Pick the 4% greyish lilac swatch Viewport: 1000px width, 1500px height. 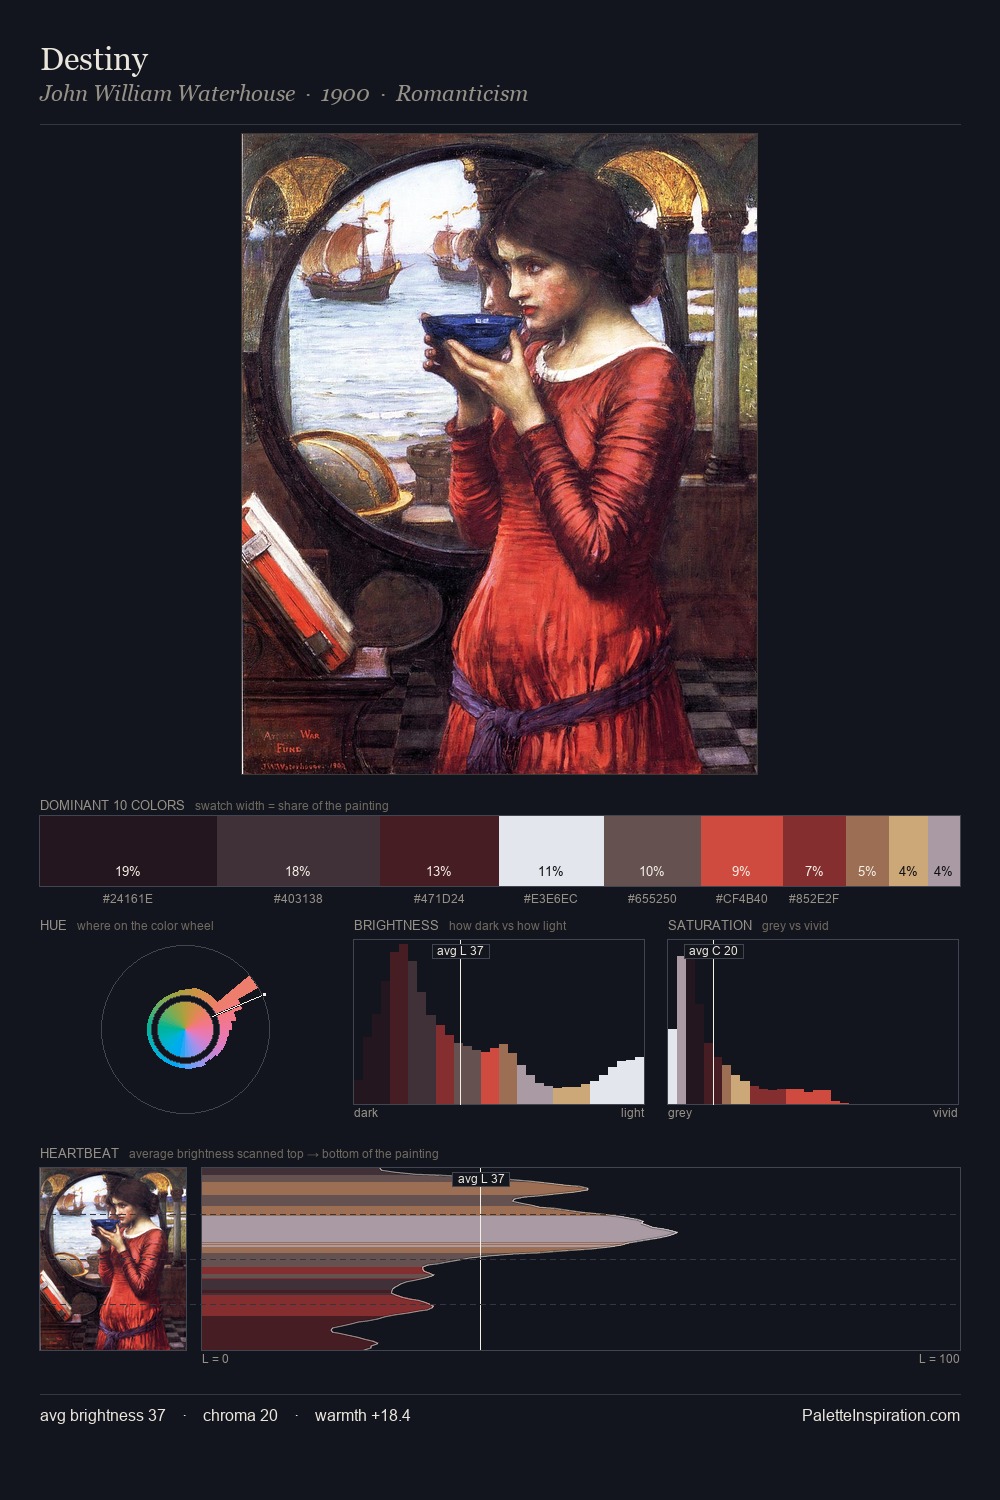[x=944, y=851]
